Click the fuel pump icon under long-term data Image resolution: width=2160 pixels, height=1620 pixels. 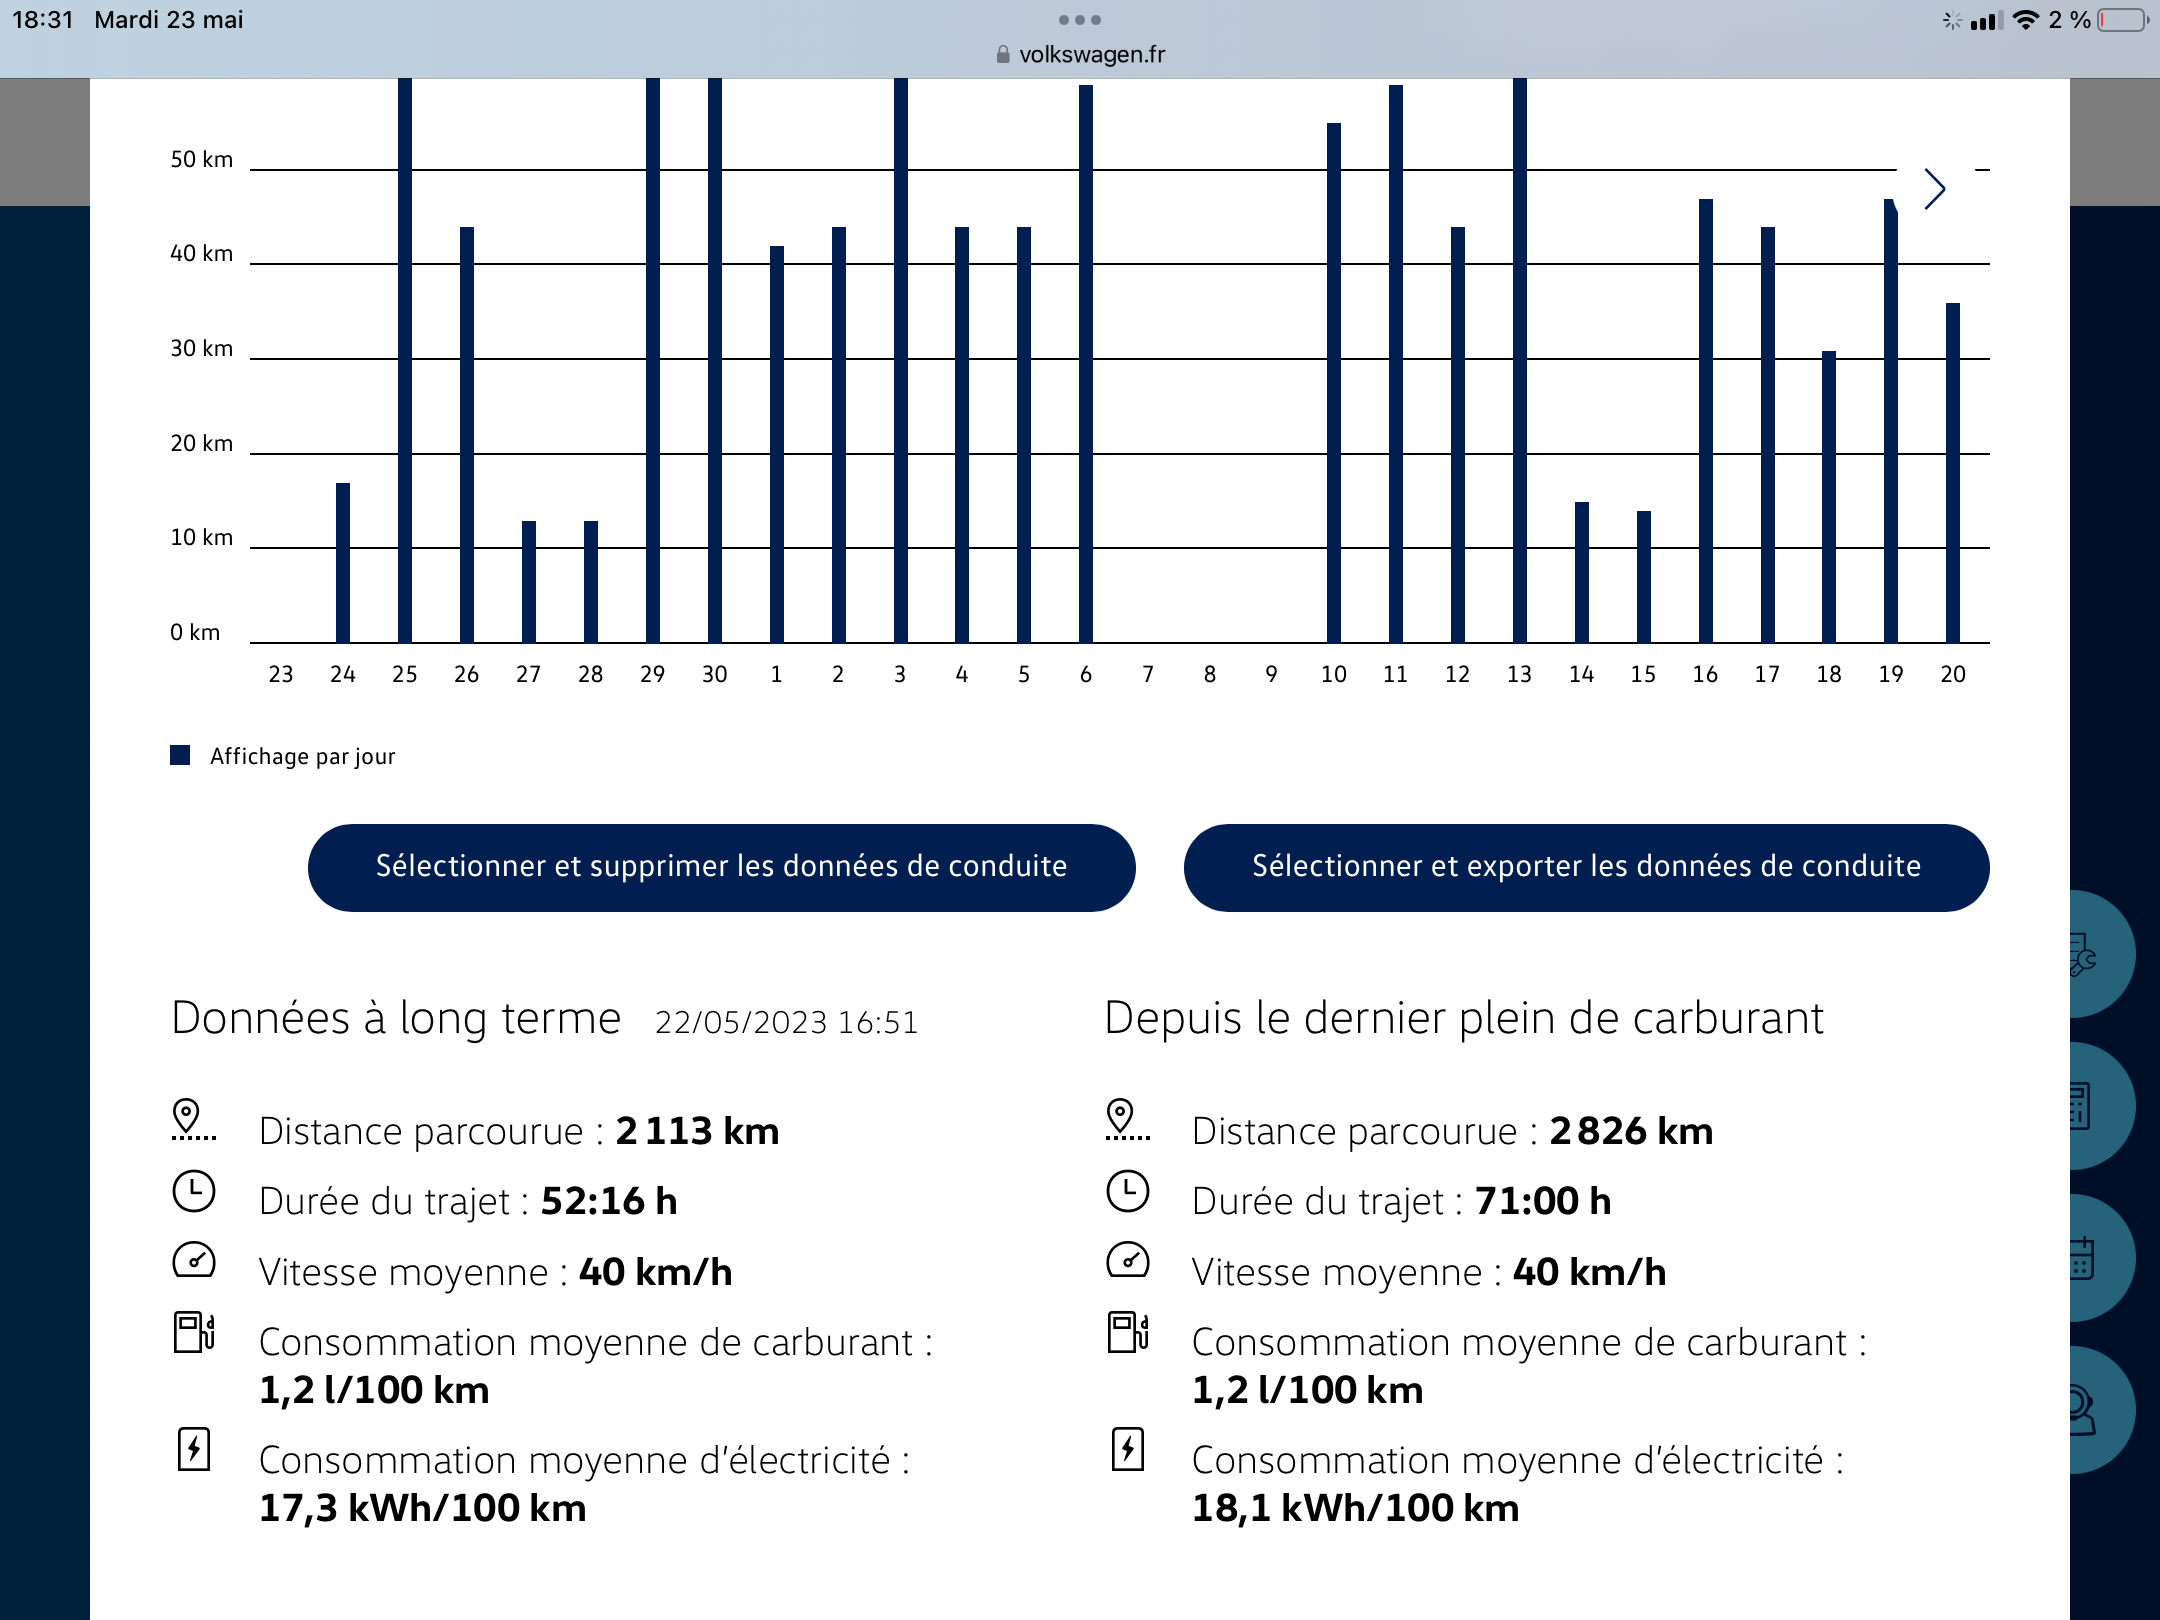tap(194, 1333)
